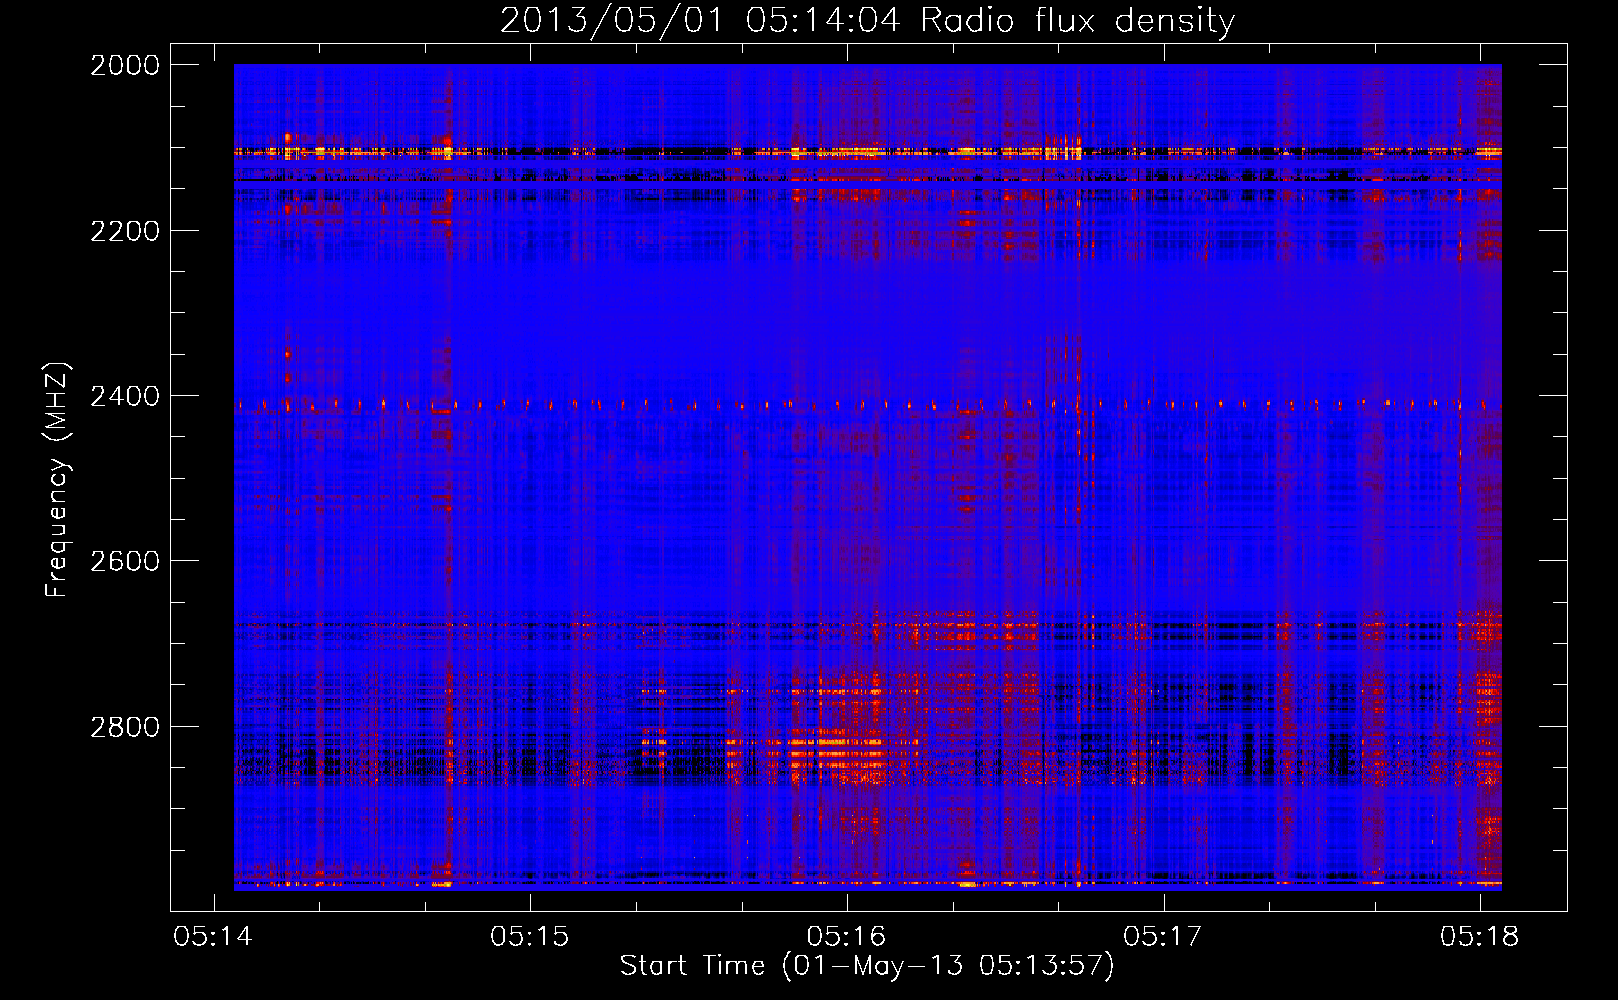Image resolution: width=1618 pixels, height=1000 pixels.
Task: Click the 05:15 time axis label
Action: point(530,937)
